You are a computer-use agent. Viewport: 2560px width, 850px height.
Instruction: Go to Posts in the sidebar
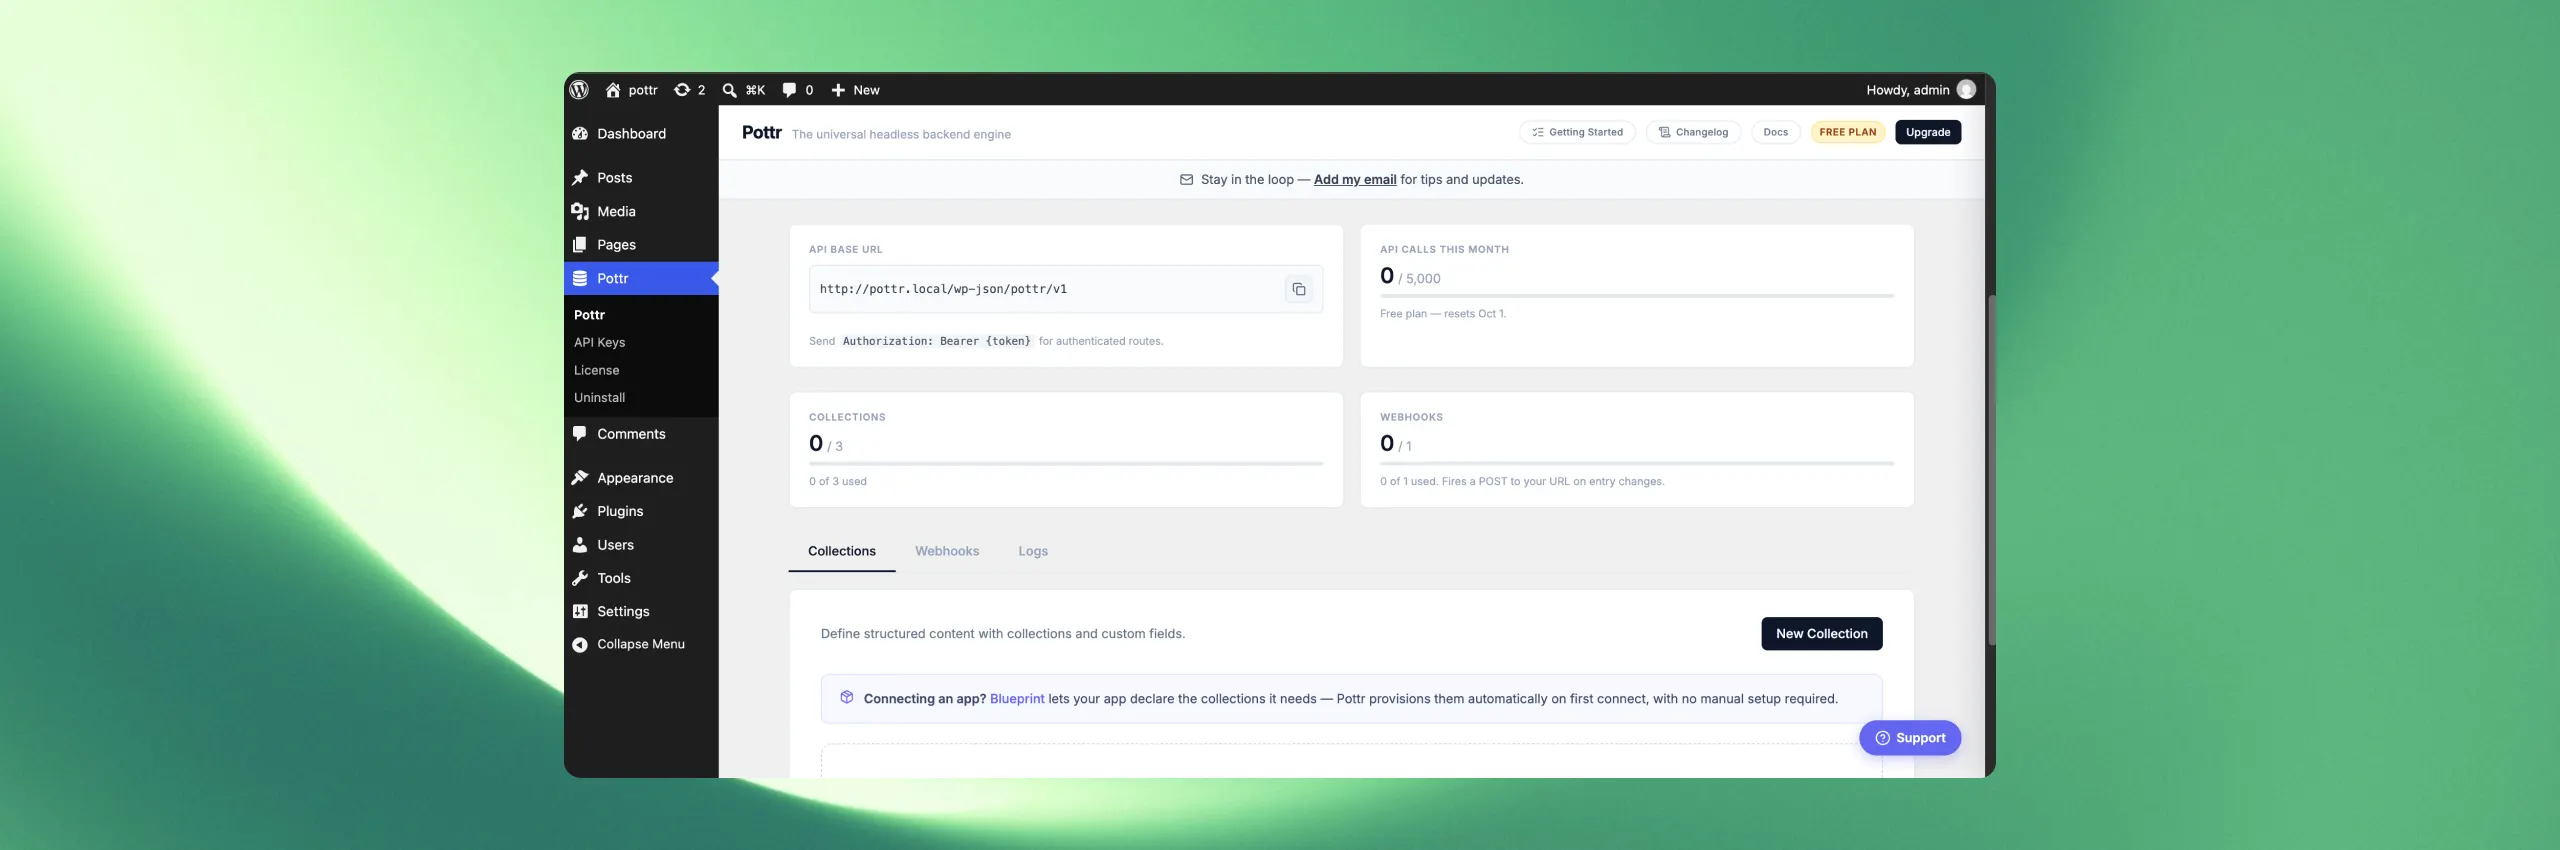tap(641, 178)
